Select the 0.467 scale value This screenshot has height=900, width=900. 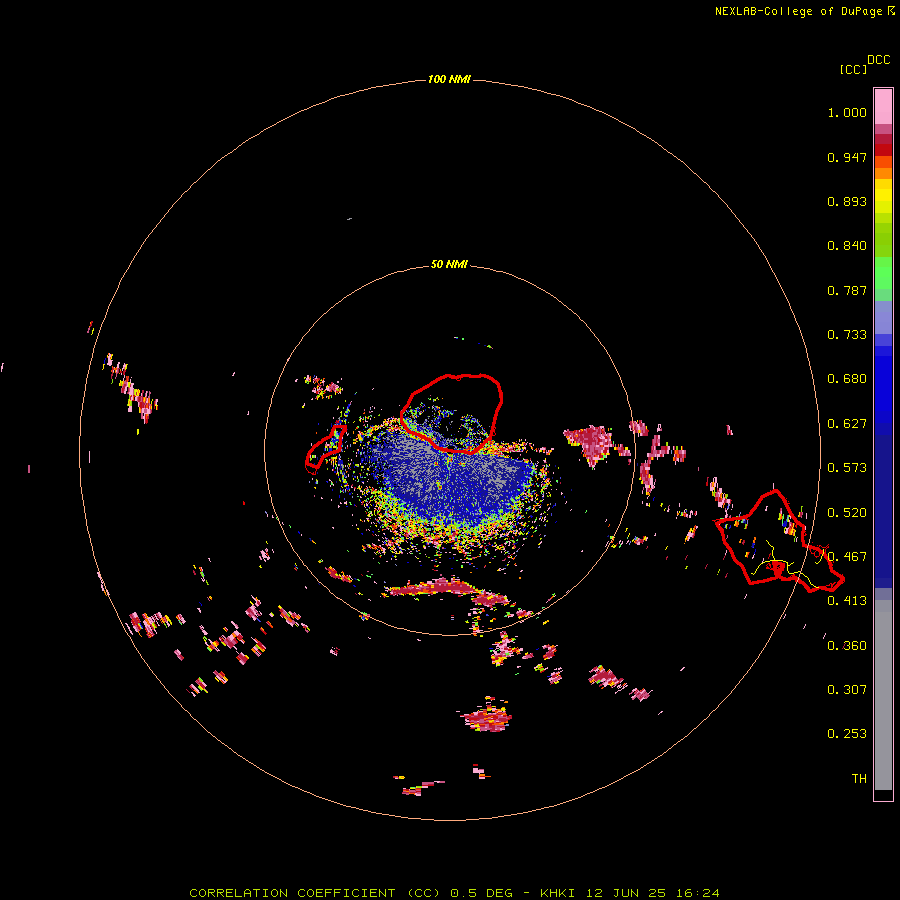847,557
